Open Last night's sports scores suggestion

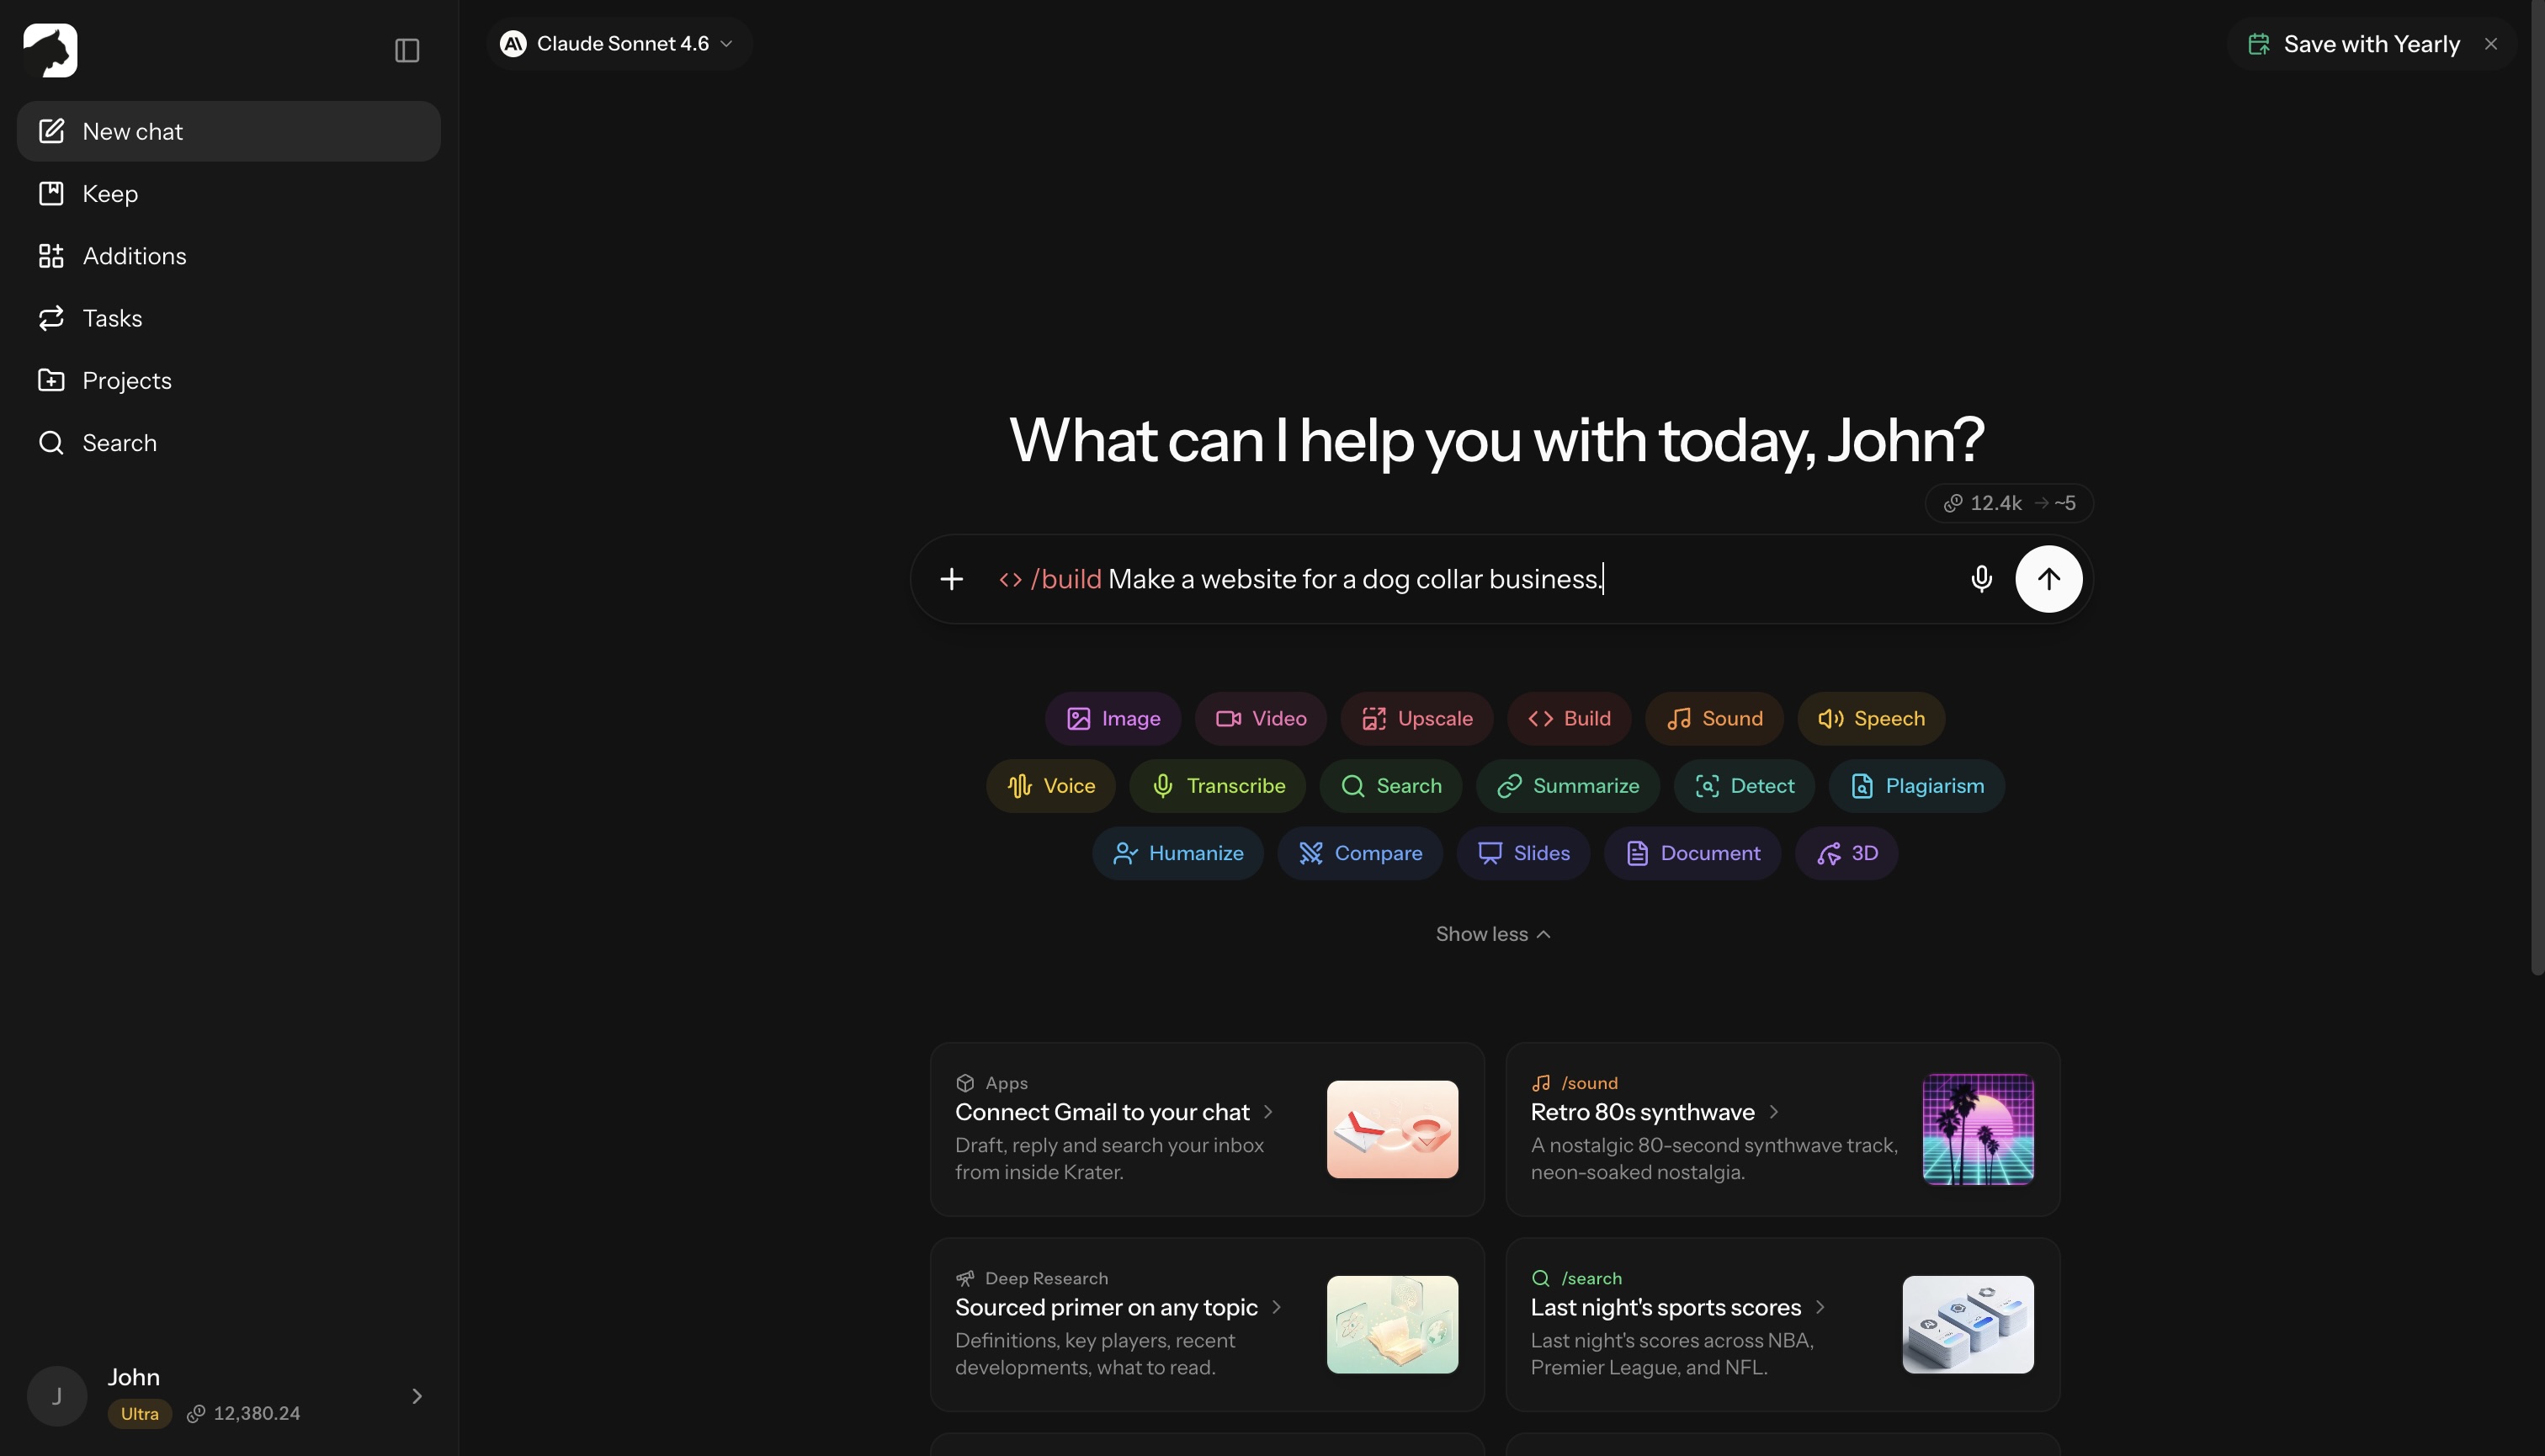(x=1782, y=1324)
